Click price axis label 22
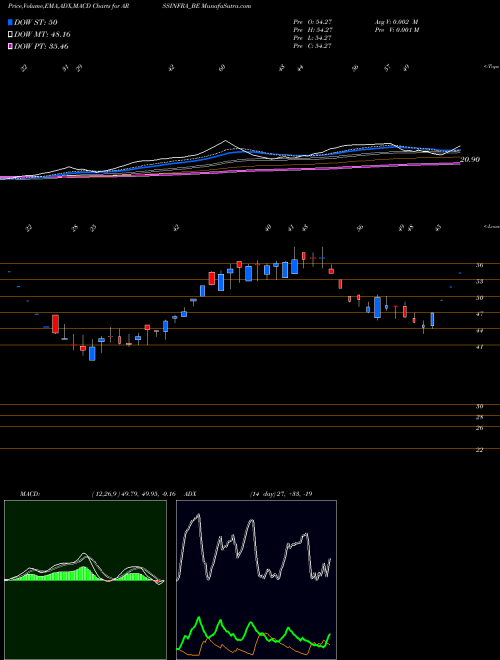The image size is (500, 660). coord(479,450)
